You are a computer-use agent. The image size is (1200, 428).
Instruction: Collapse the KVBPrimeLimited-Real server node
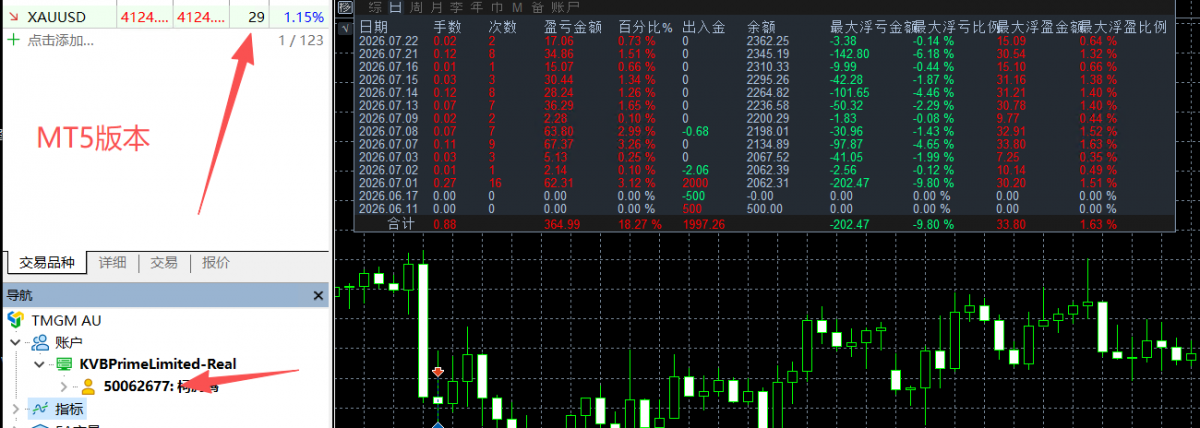40,364
